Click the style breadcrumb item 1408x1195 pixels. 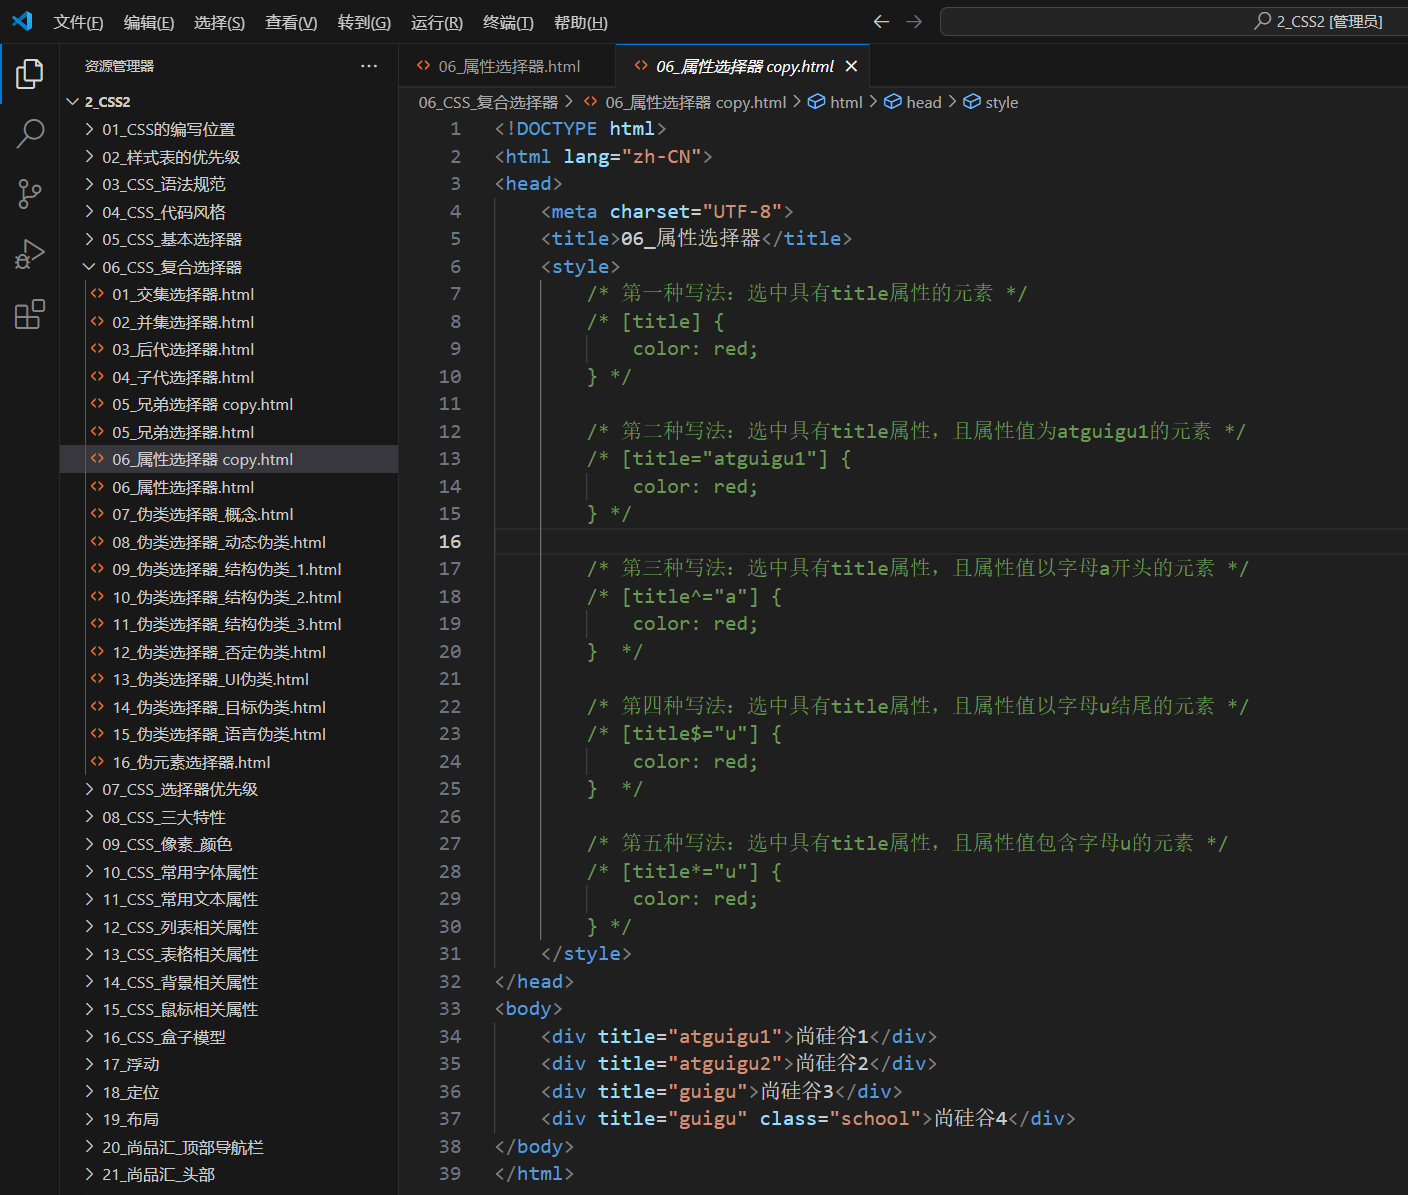[1002, 102]
